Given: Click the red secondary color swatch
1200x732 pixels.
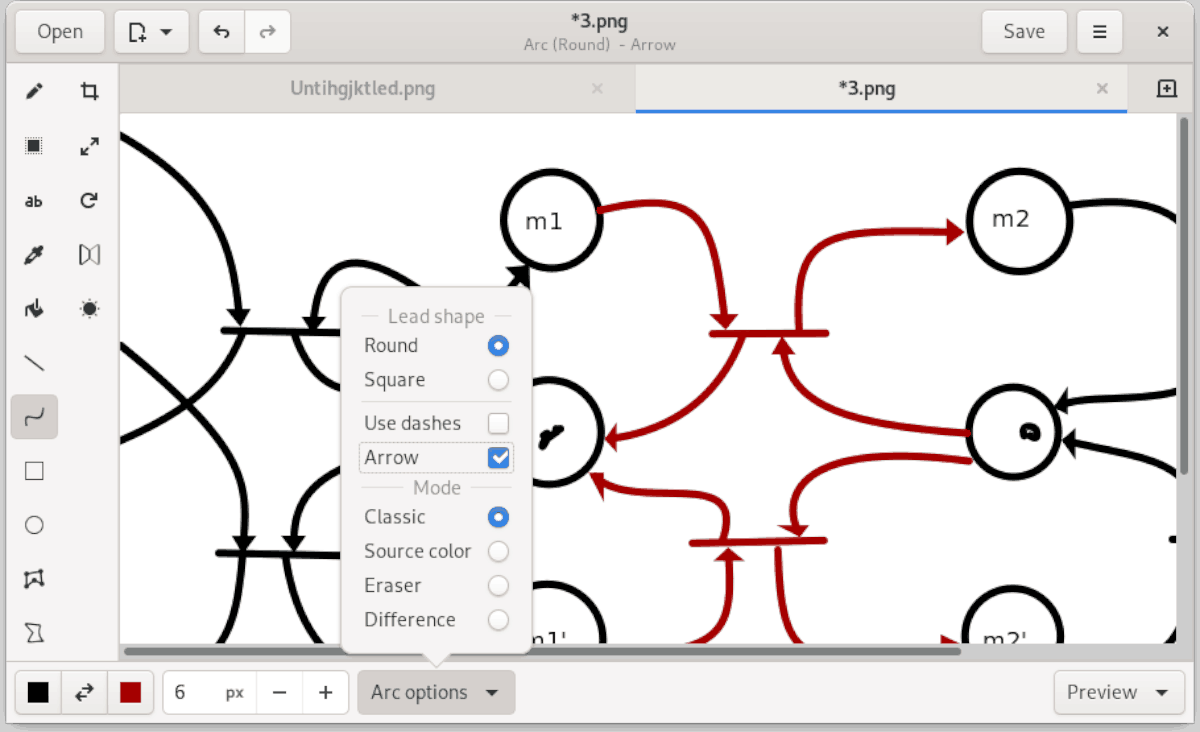Looking at the screenshot, I should [130, 692].
